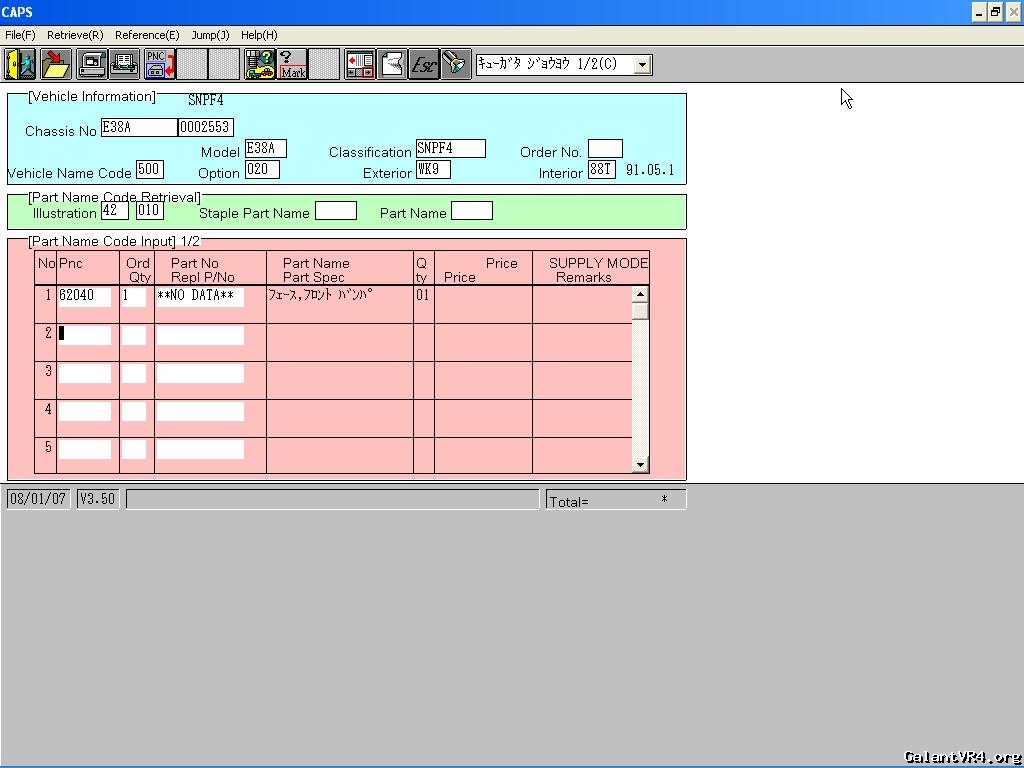Click the red split-window layout icon

click(360, 64)
